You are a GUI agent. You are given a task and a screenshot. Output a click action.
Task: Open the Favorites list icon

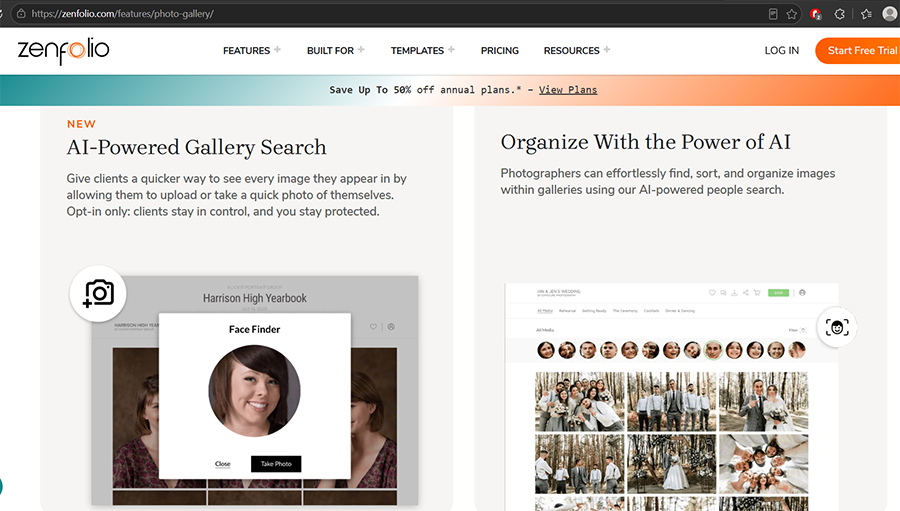[866, 14]
